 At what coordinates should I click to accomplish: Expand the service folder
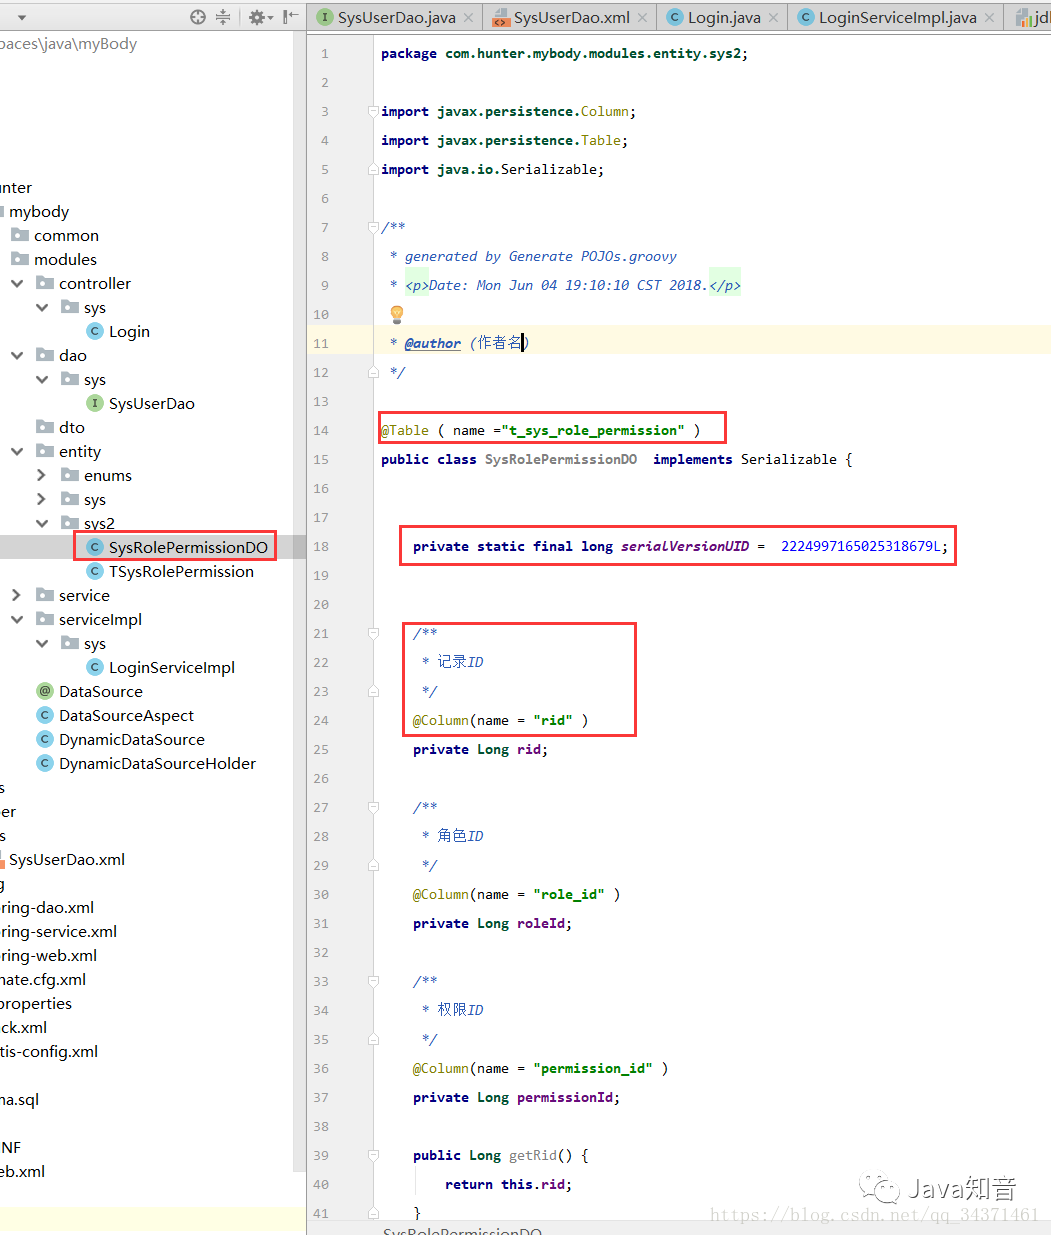pyautogui.click(x=17, y=596)
